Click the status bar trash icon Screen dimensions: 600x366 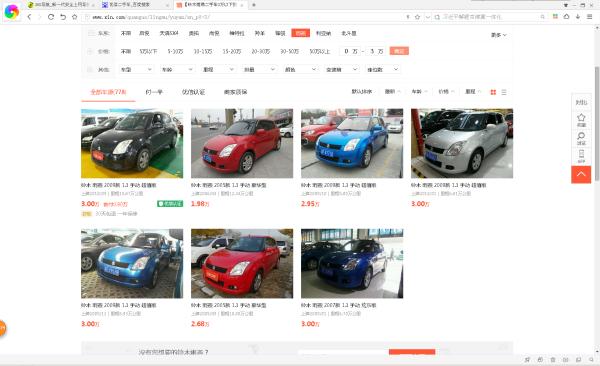(553, 359)
